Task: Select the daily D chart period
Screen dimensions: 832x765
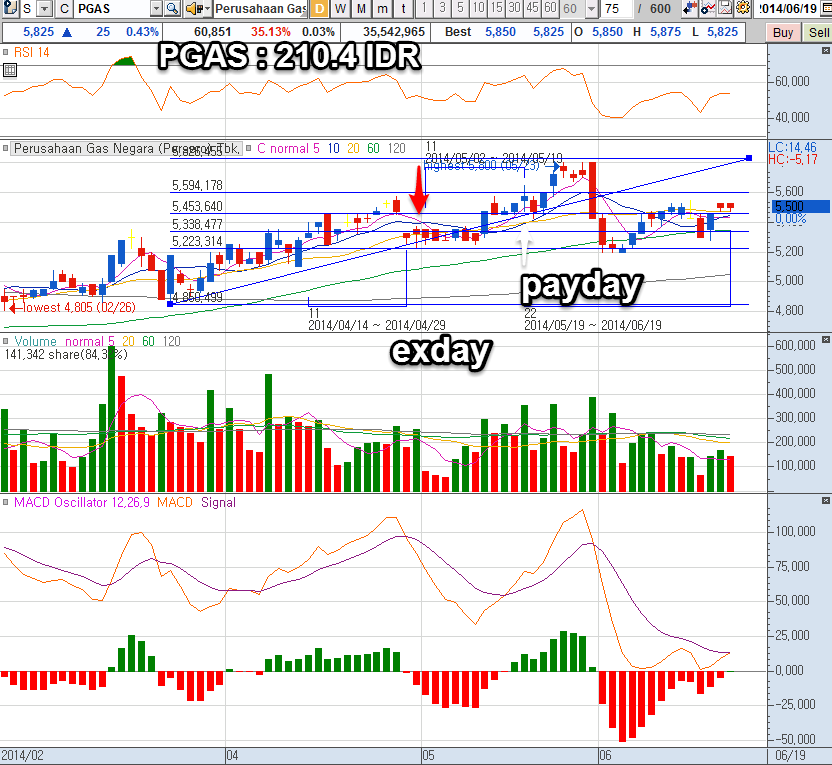Action: pos(319,8)
